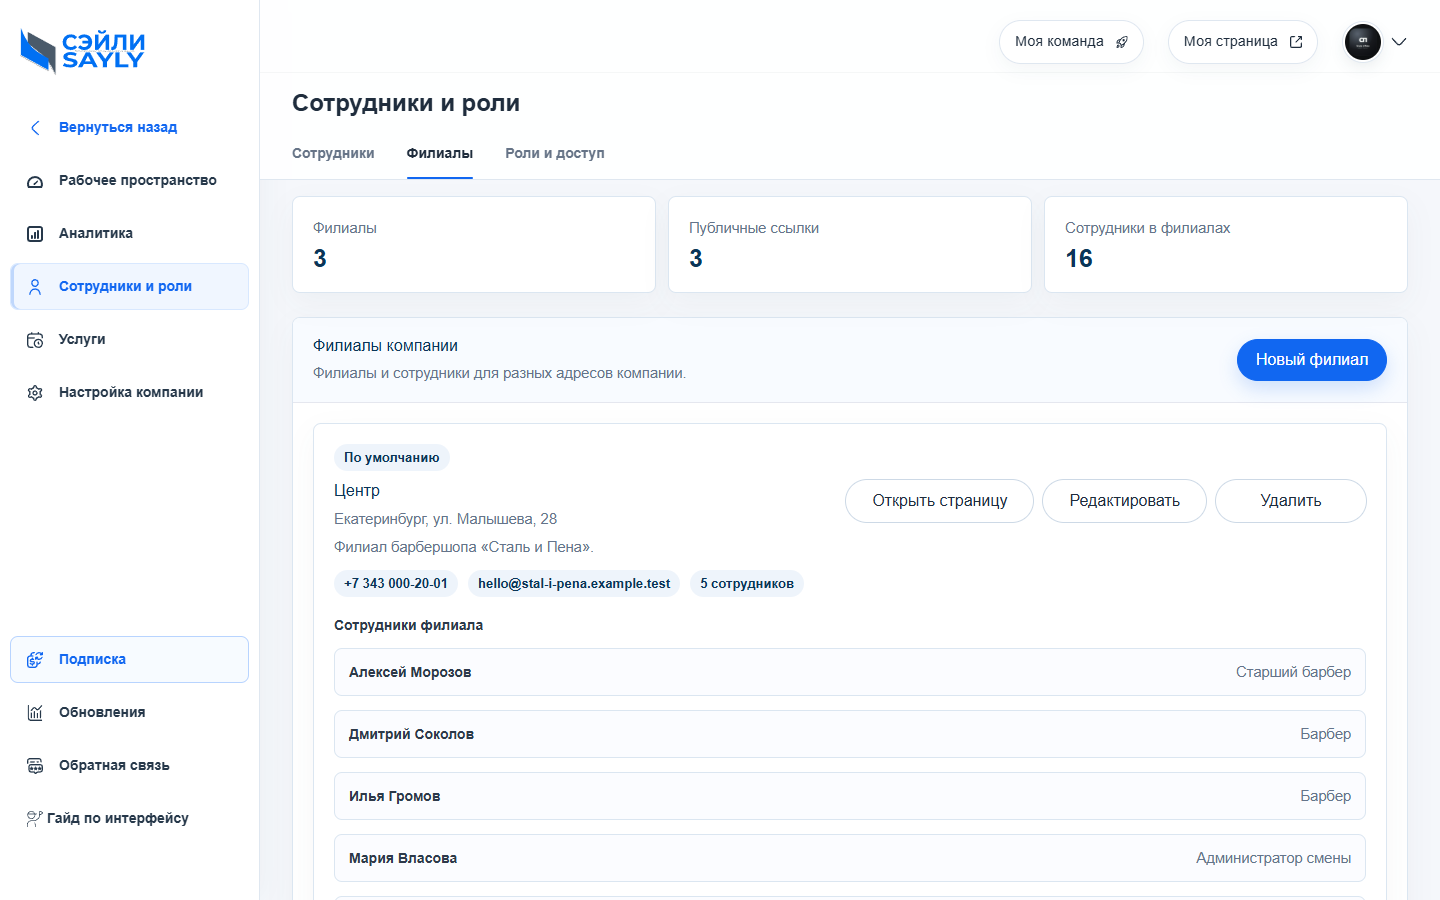The height and width of the screenshot is (900, 1440).
Task: Switch to Роли и доступ tab
Action: (x=555, y=153)
